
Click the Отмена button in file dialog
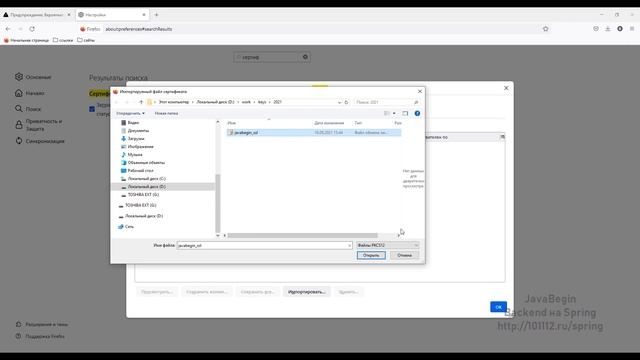coord(404,255)
